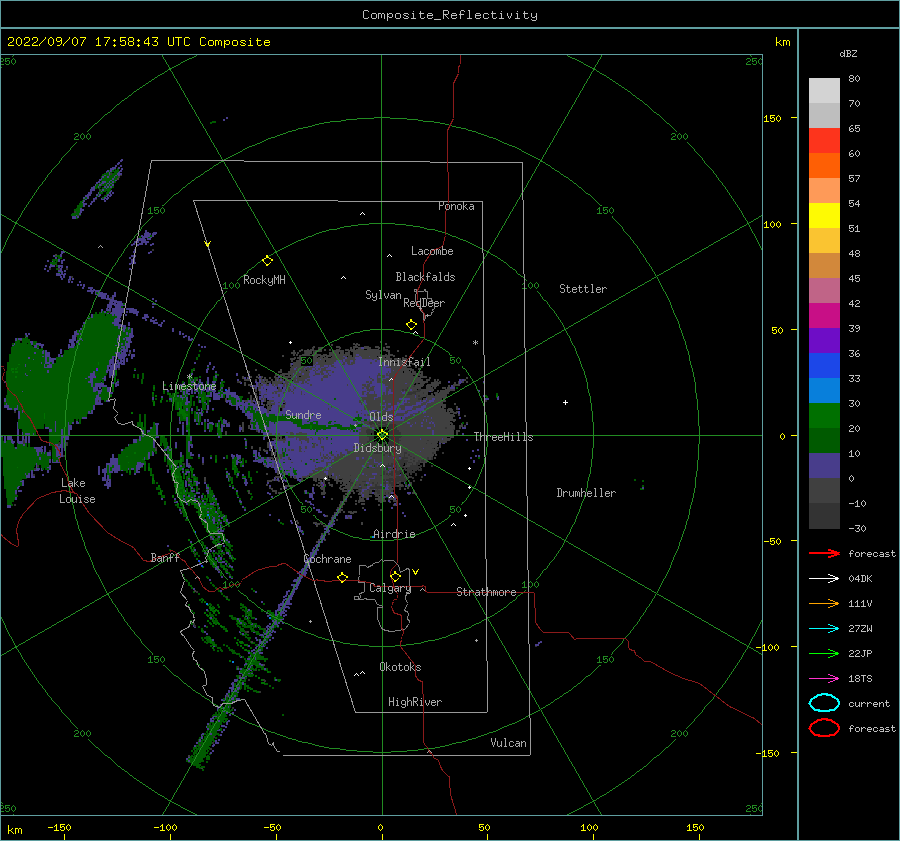Click the purple 39–36 dBZ swatch
Viewport: 900px width, 841px height.
click(x=824, y=341)
